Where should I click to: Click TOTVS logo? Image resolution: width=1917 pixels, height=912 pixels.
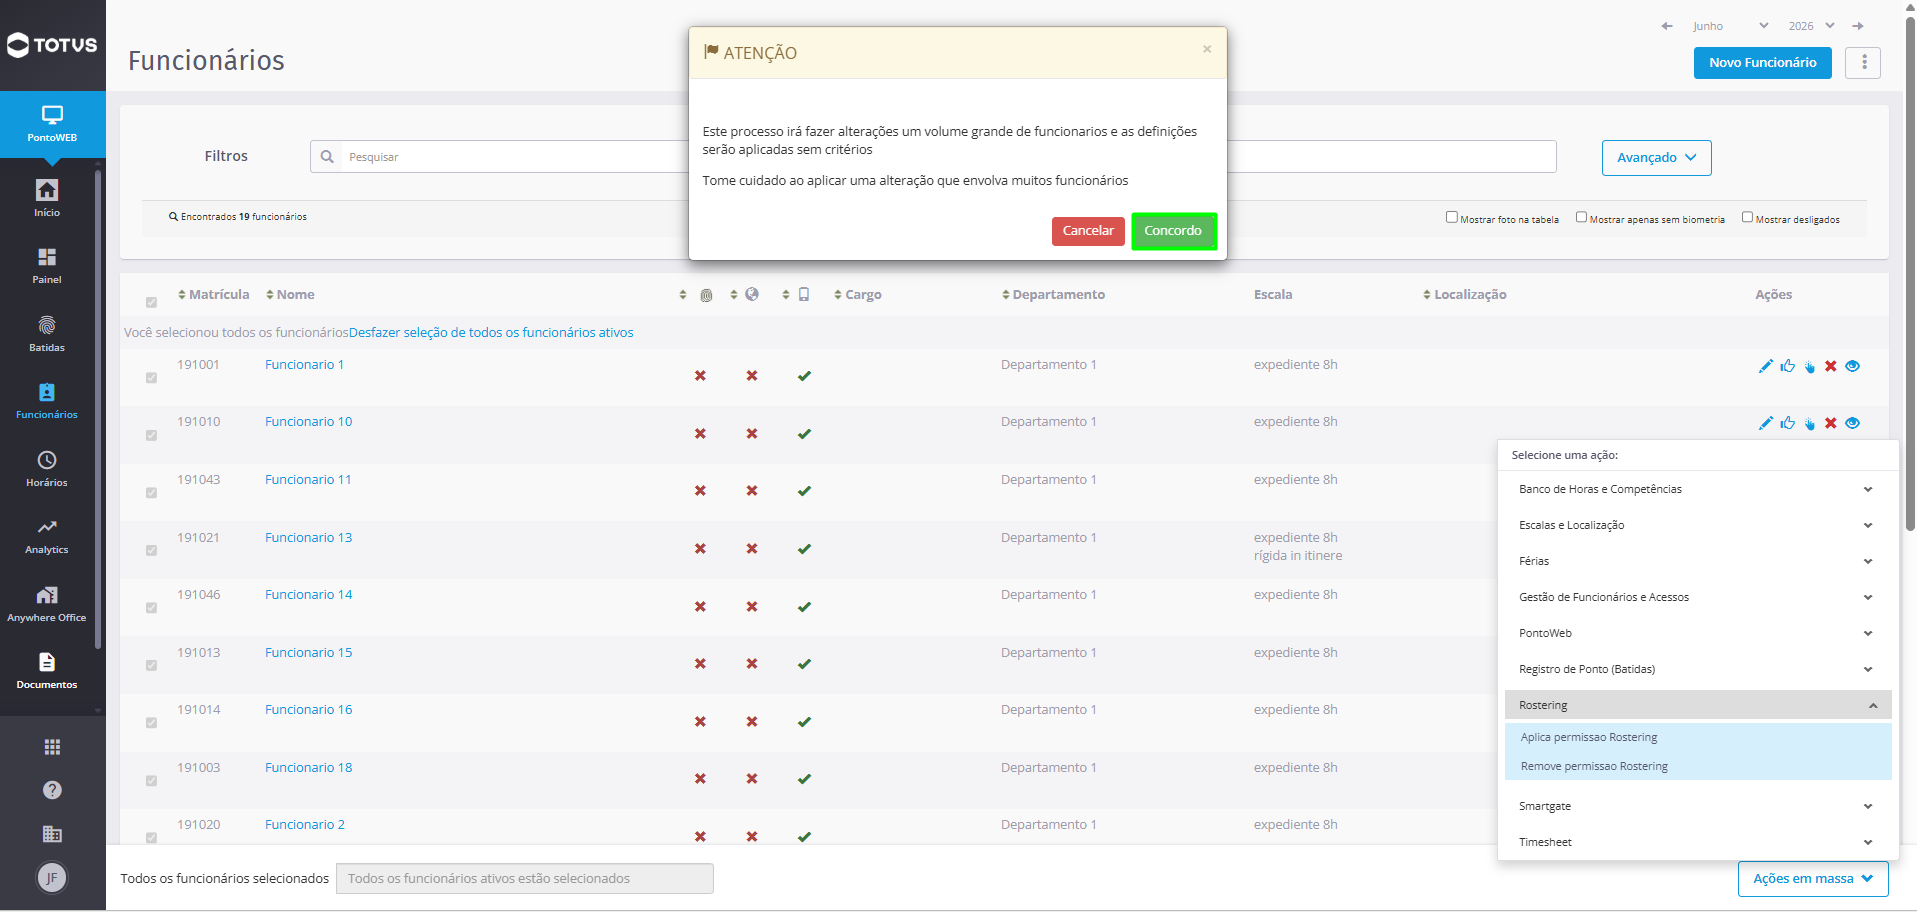tap(52, 45)
